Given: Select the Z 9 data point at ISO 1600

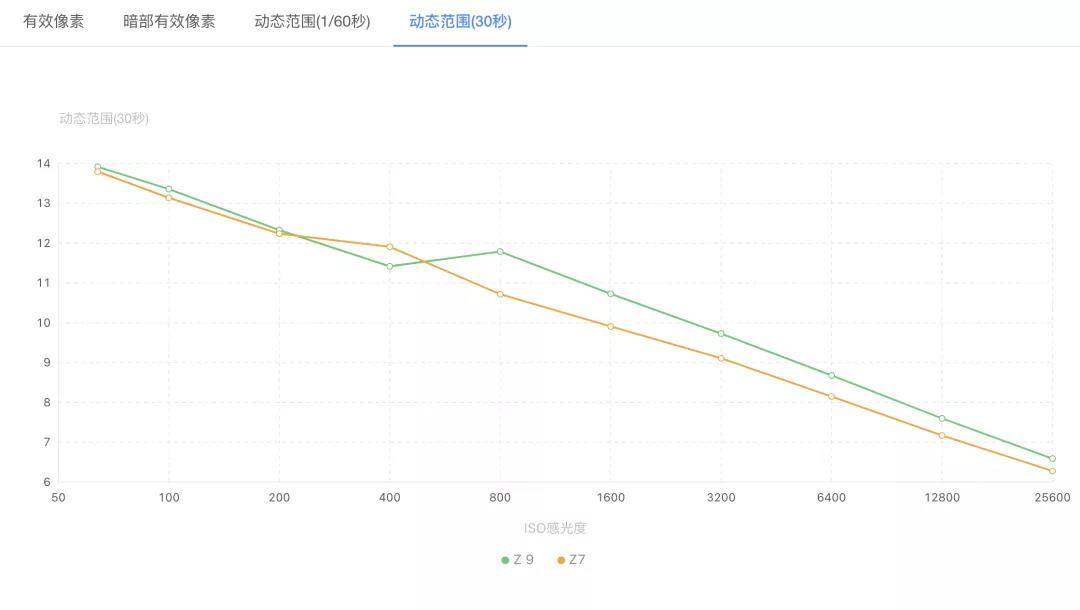Looking at the screenshot, I should pyautogui.click(x=610, y=293).
